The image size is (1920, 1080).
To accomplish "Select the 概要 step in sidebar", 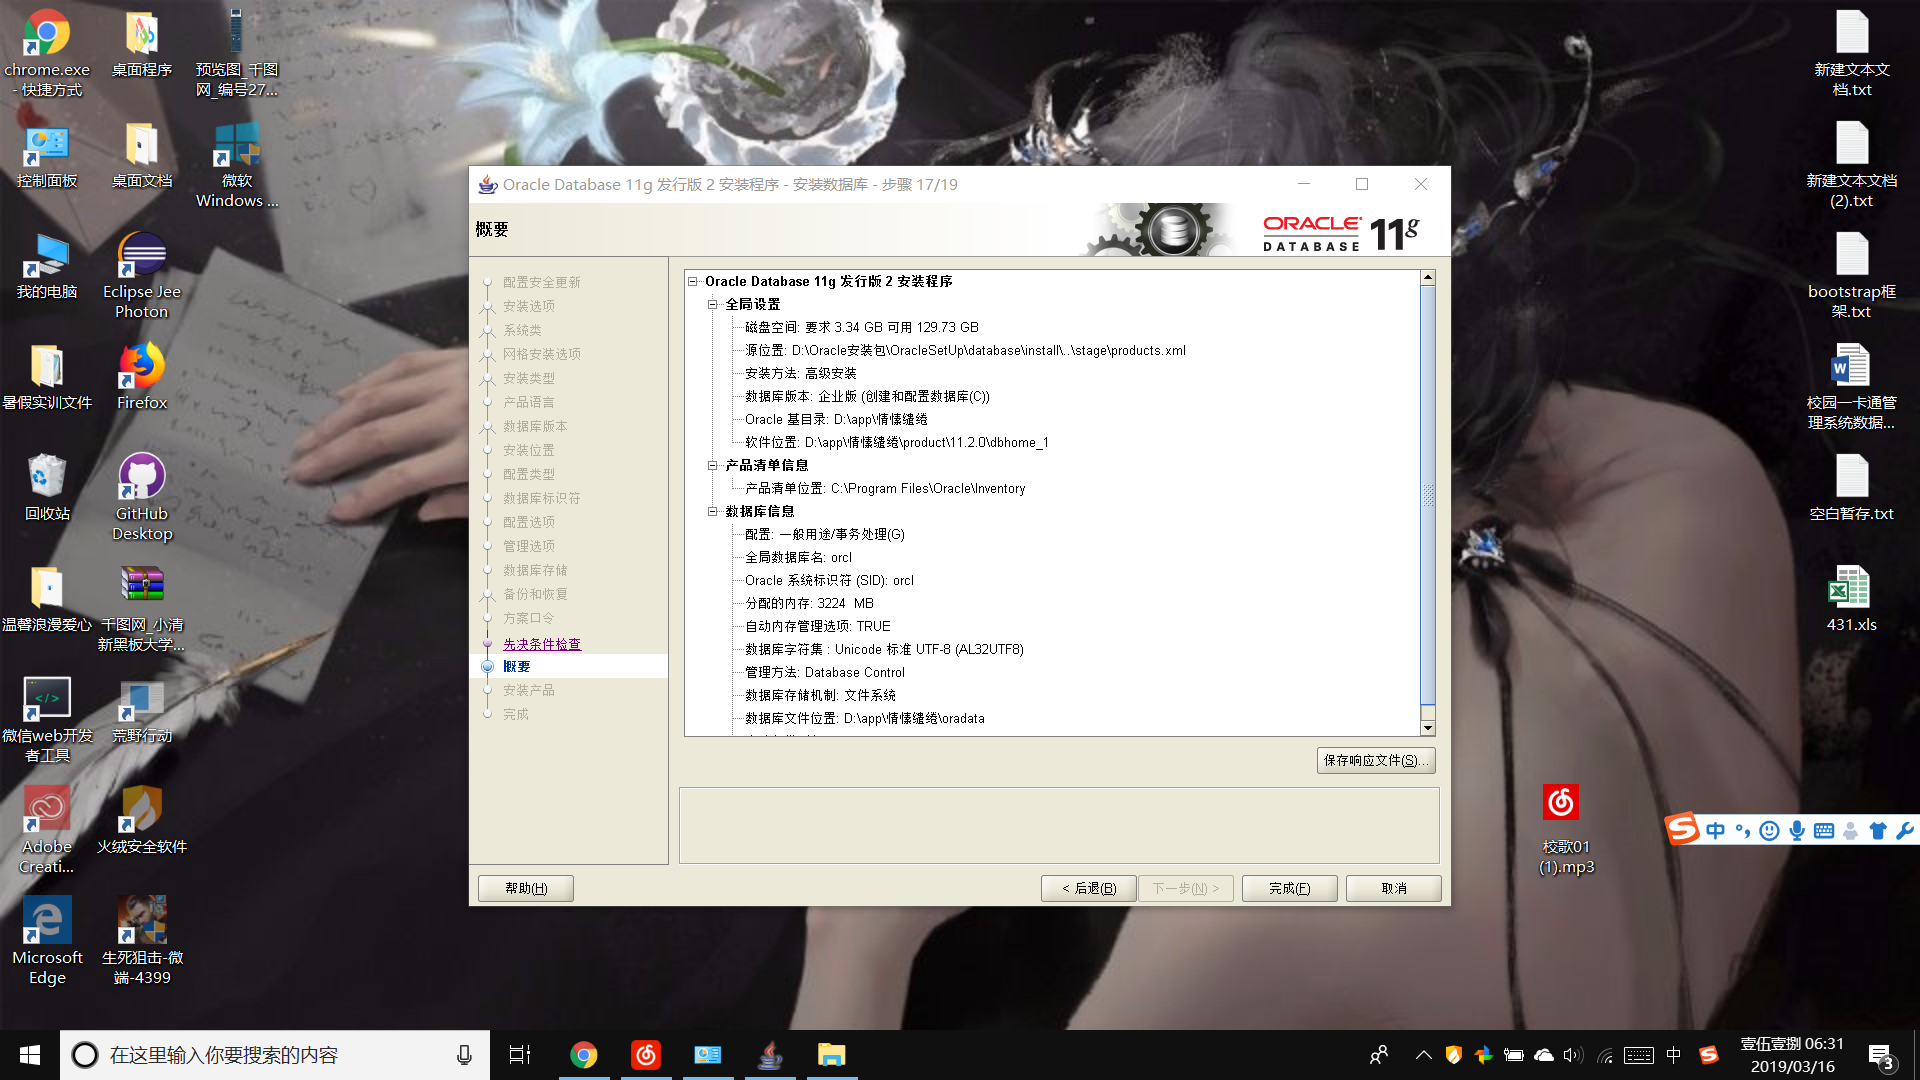I will pyautogui.click(x=517, y=667).
